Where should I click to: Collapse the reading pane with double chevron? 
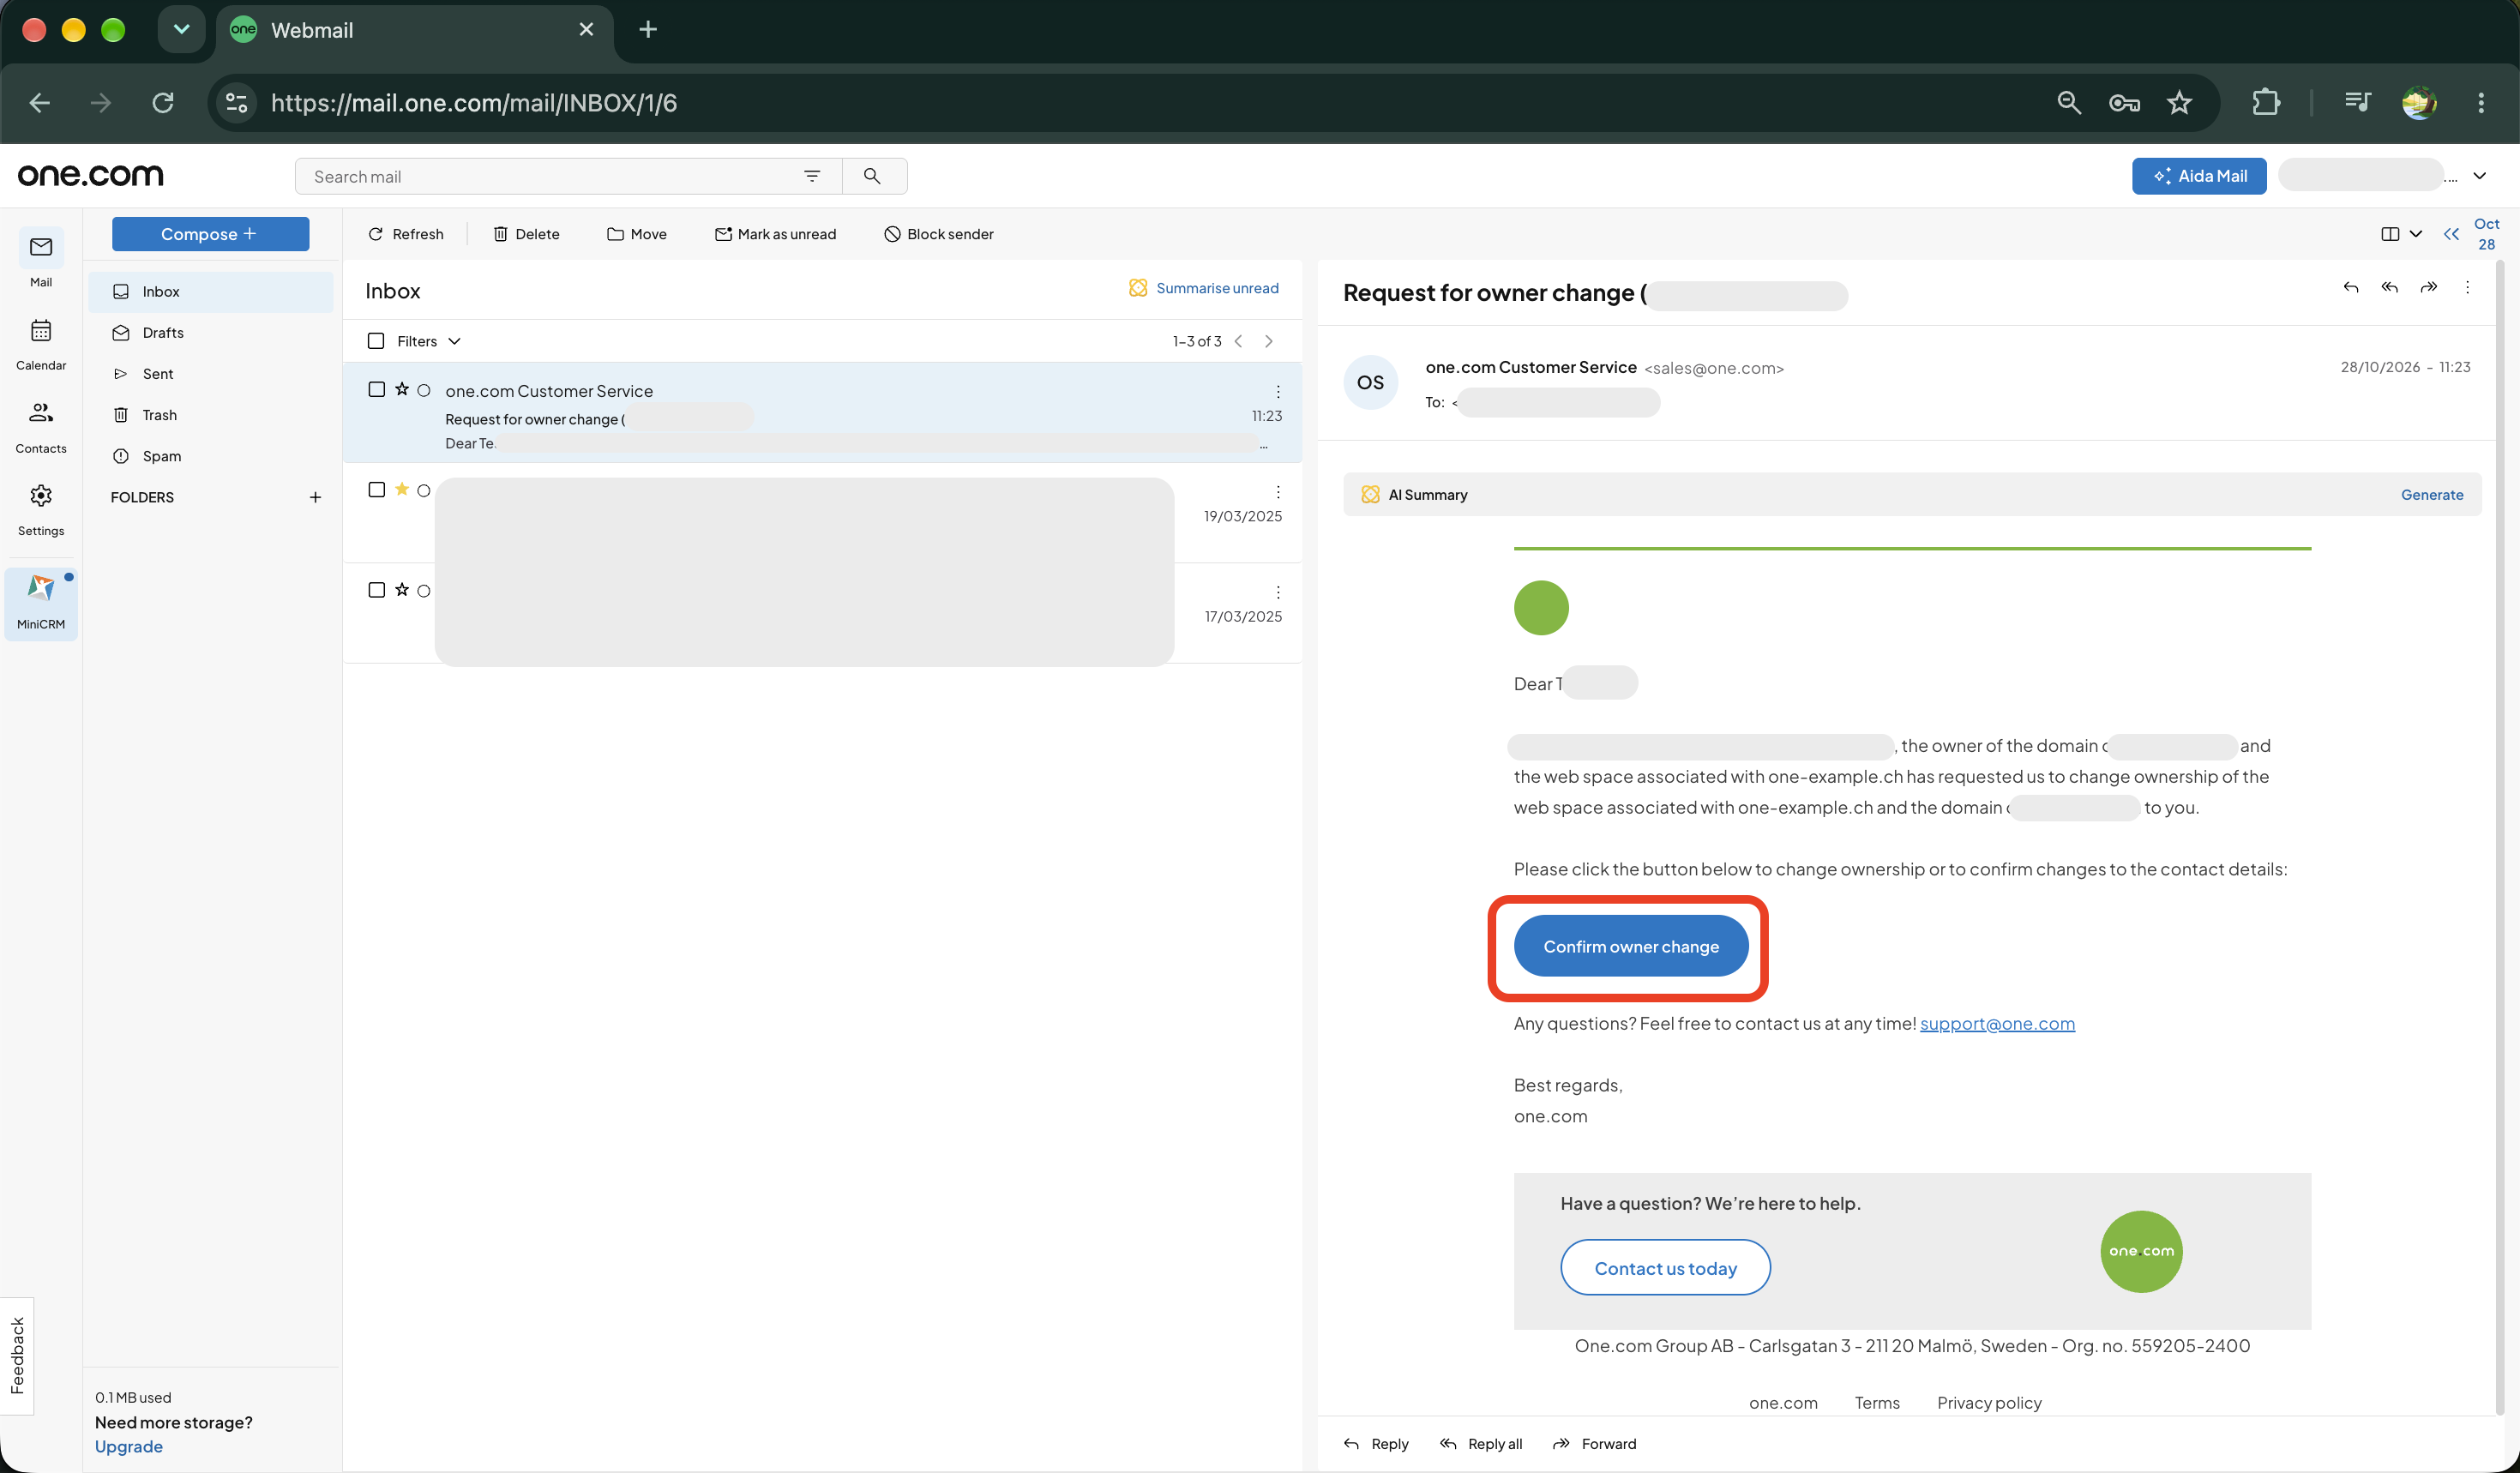(2450, 234)
